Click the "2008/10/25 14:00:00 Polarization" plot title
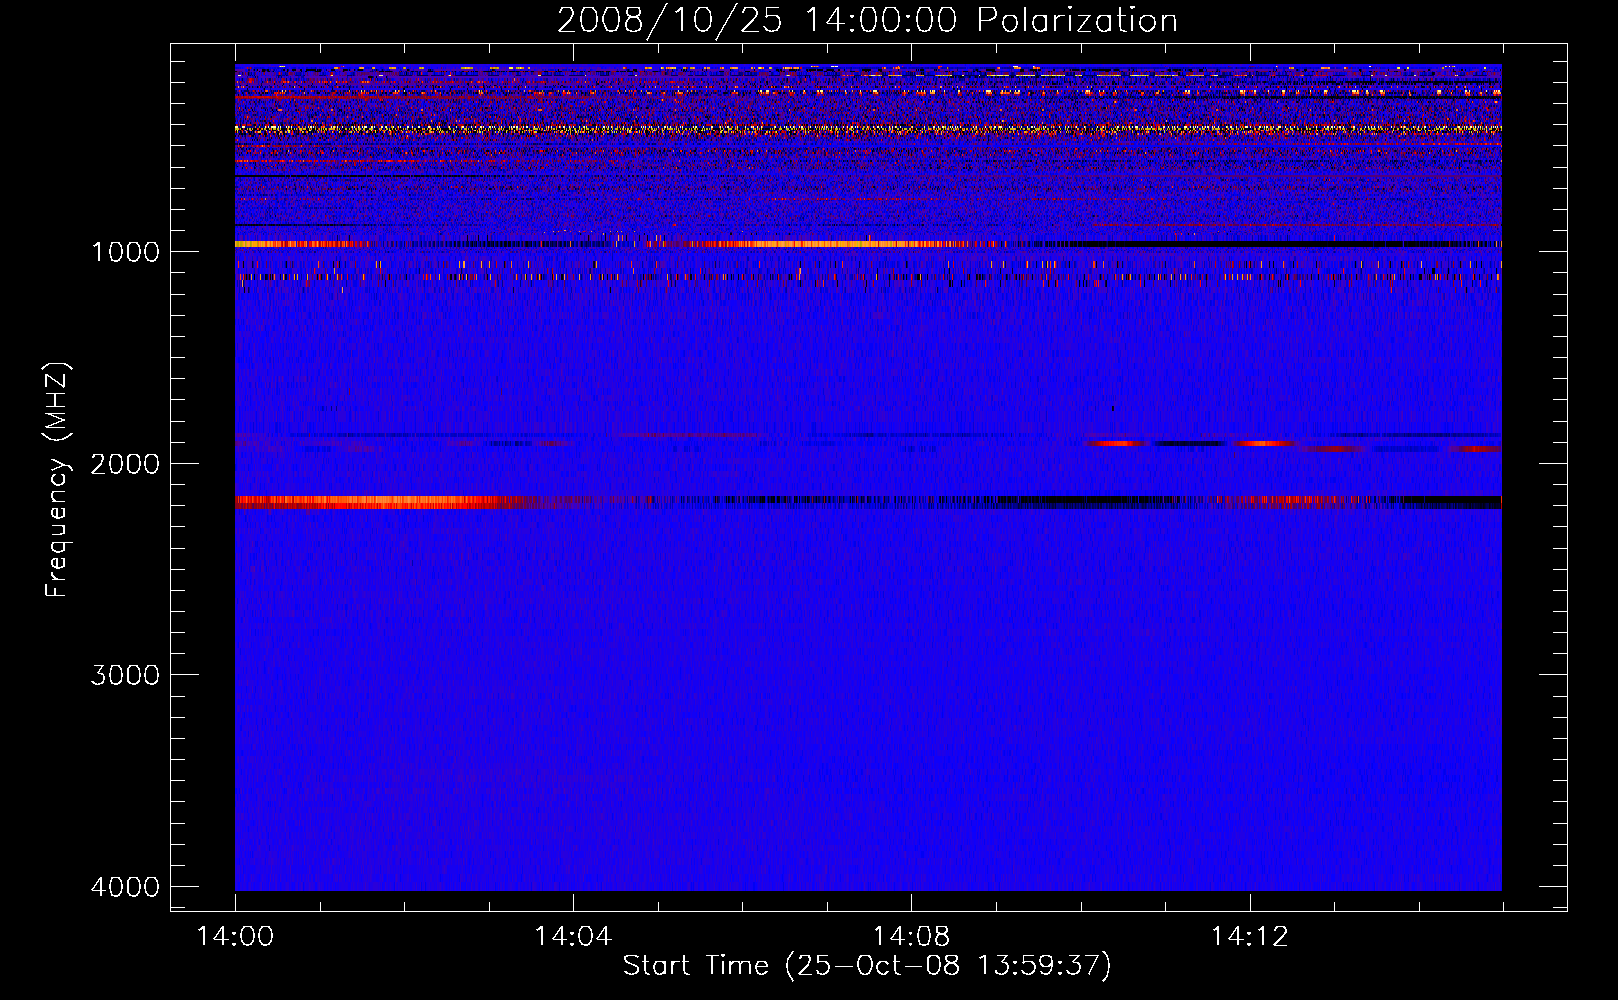The height and width of the screenshot is (1000, 1618). (x=867, y=20)
